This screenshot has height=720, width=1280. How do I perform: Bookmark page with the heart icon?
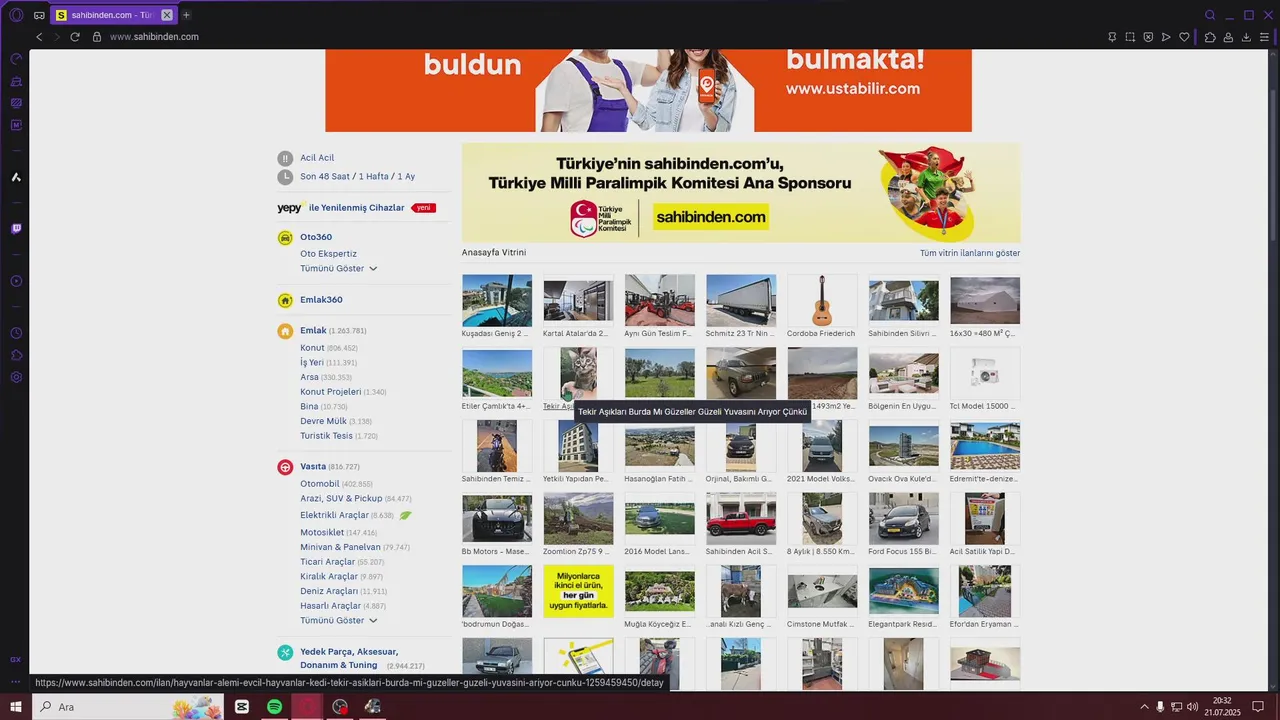[1184, 37]
